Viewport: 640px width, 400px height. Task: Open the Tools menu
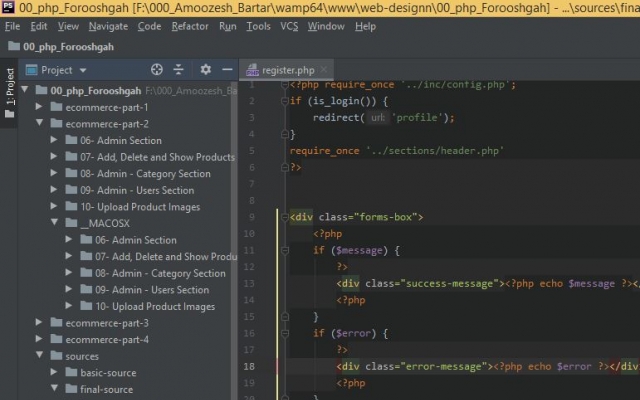tap(258, 27)
